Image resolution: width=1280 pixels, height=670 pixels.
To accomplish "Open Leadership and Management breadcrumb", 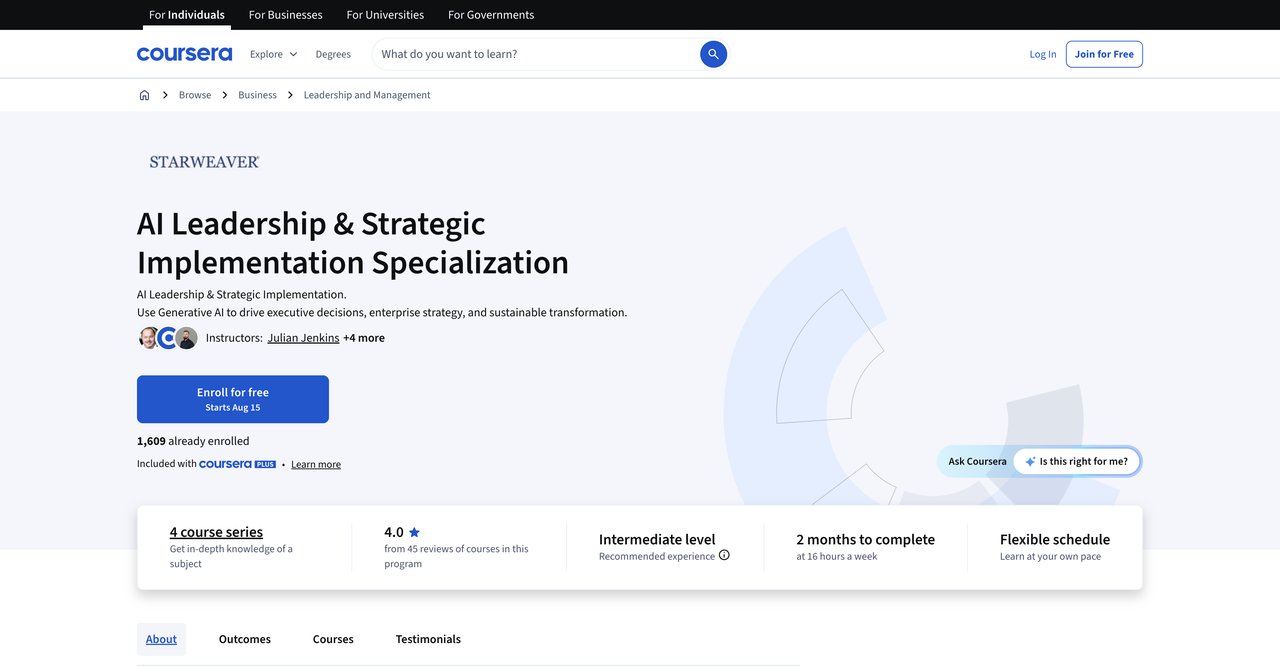I will 367,95.
